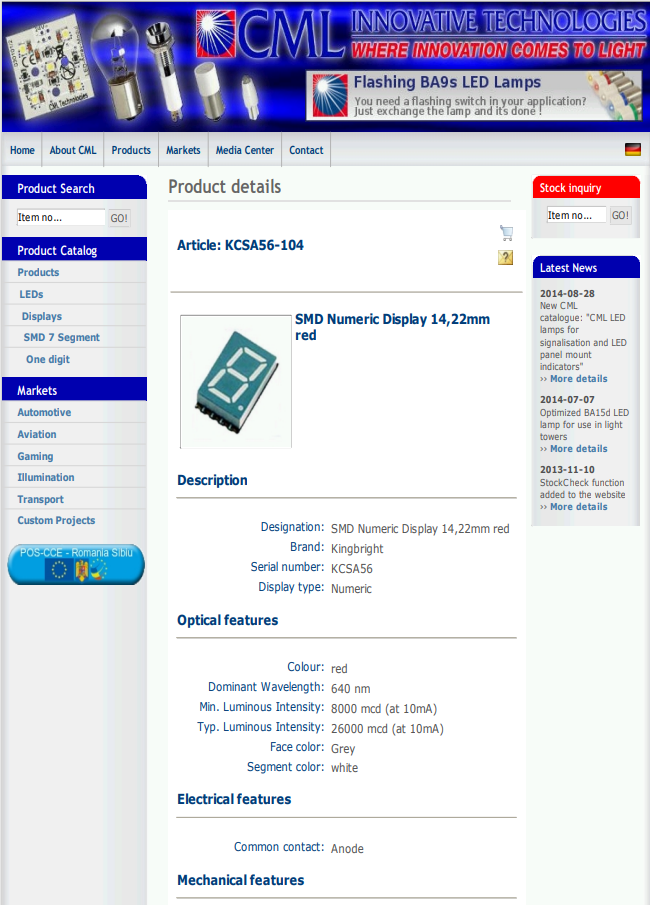650x905 pixels.
Task: Click the KCSA56 serial number value
Action: (x=352, y=569)
